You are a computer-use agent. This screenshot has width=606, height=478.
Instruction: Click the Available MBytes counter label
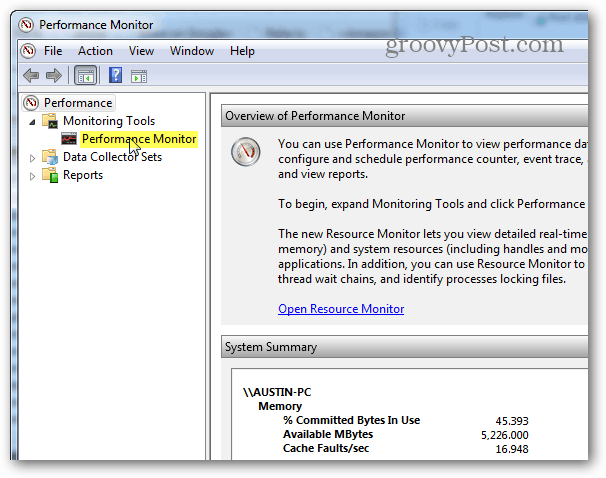pyautogui.click(x=328, y=434)
